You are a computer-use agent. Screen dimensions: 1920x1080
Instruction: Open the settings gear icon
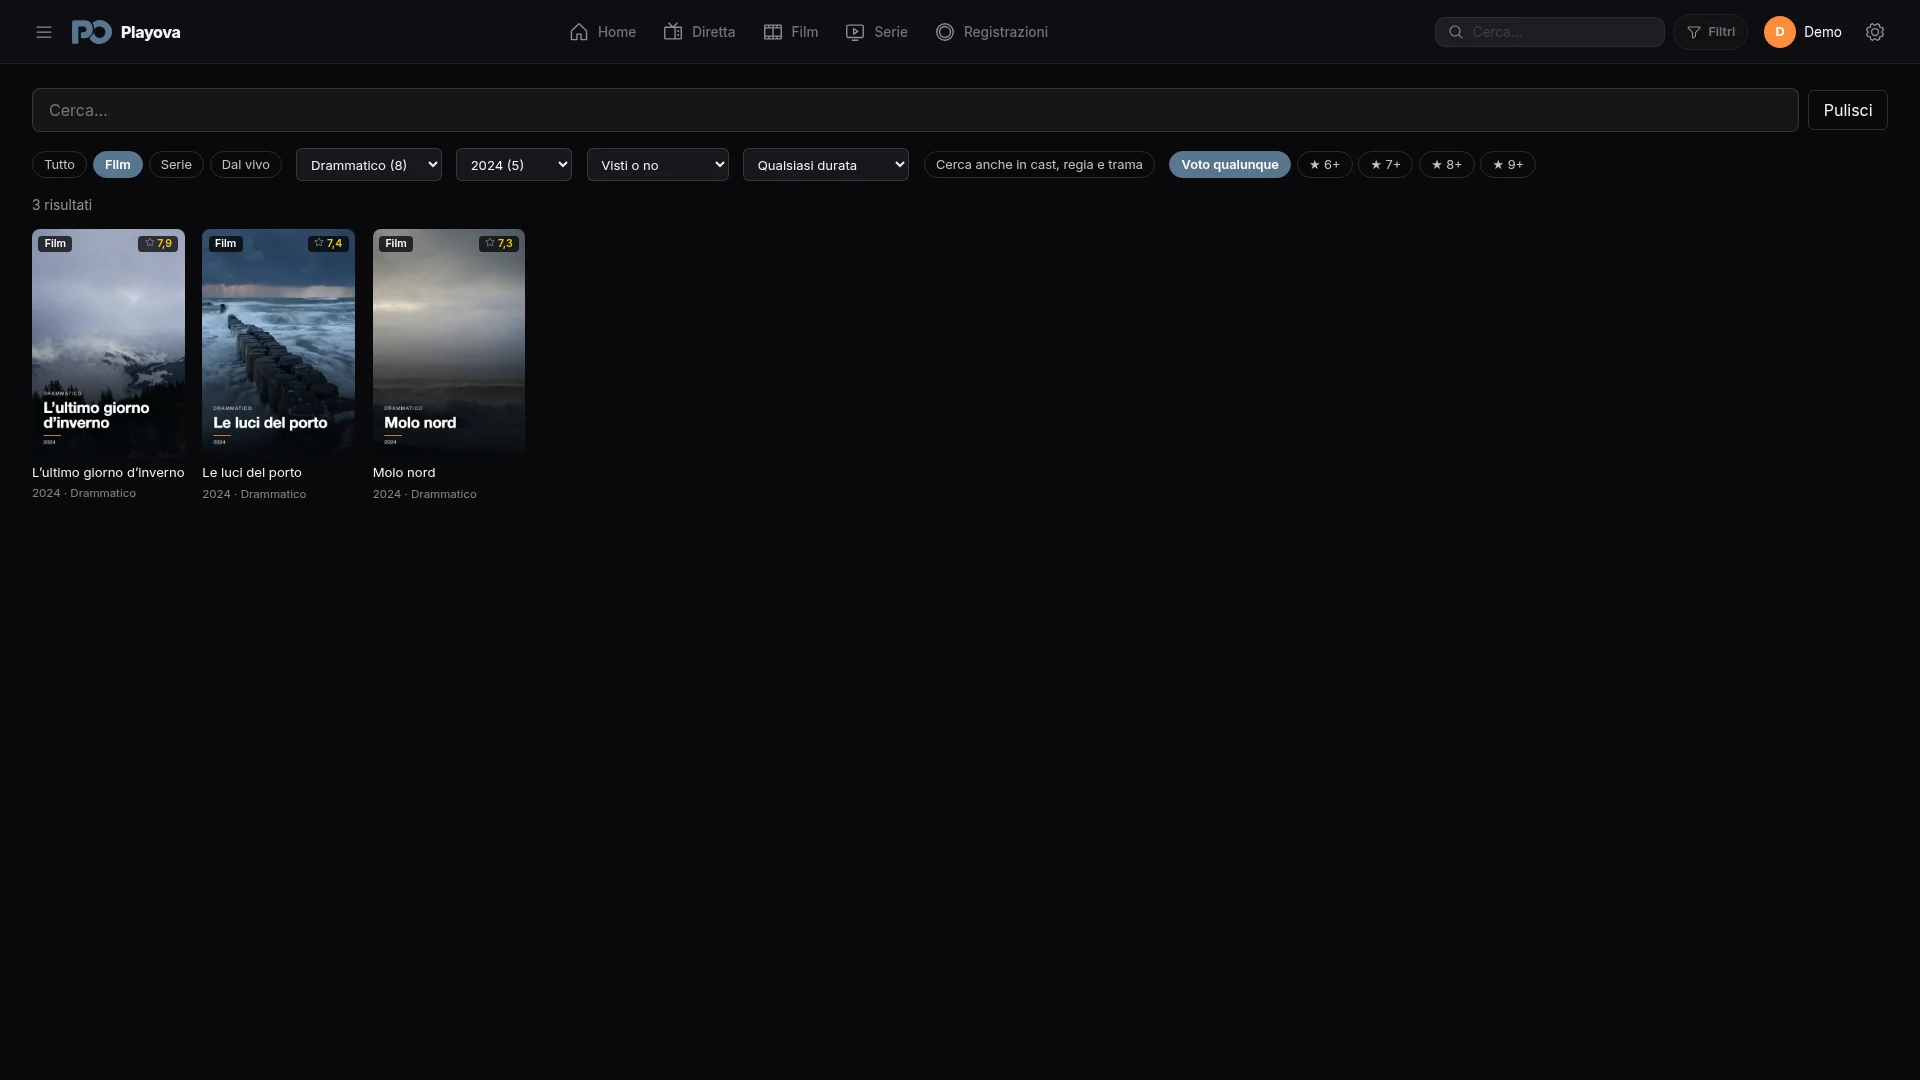[x=1875, y=32]
